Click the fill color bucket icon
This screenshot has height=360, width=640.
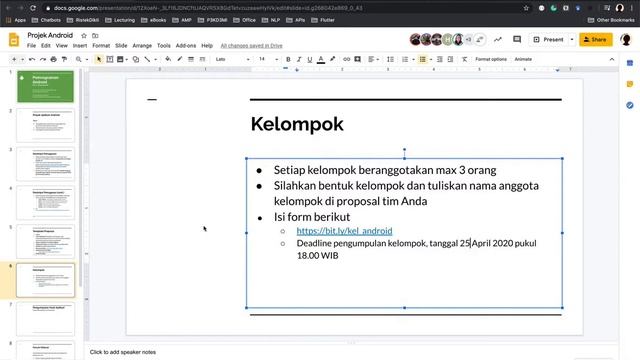point(168,60)
